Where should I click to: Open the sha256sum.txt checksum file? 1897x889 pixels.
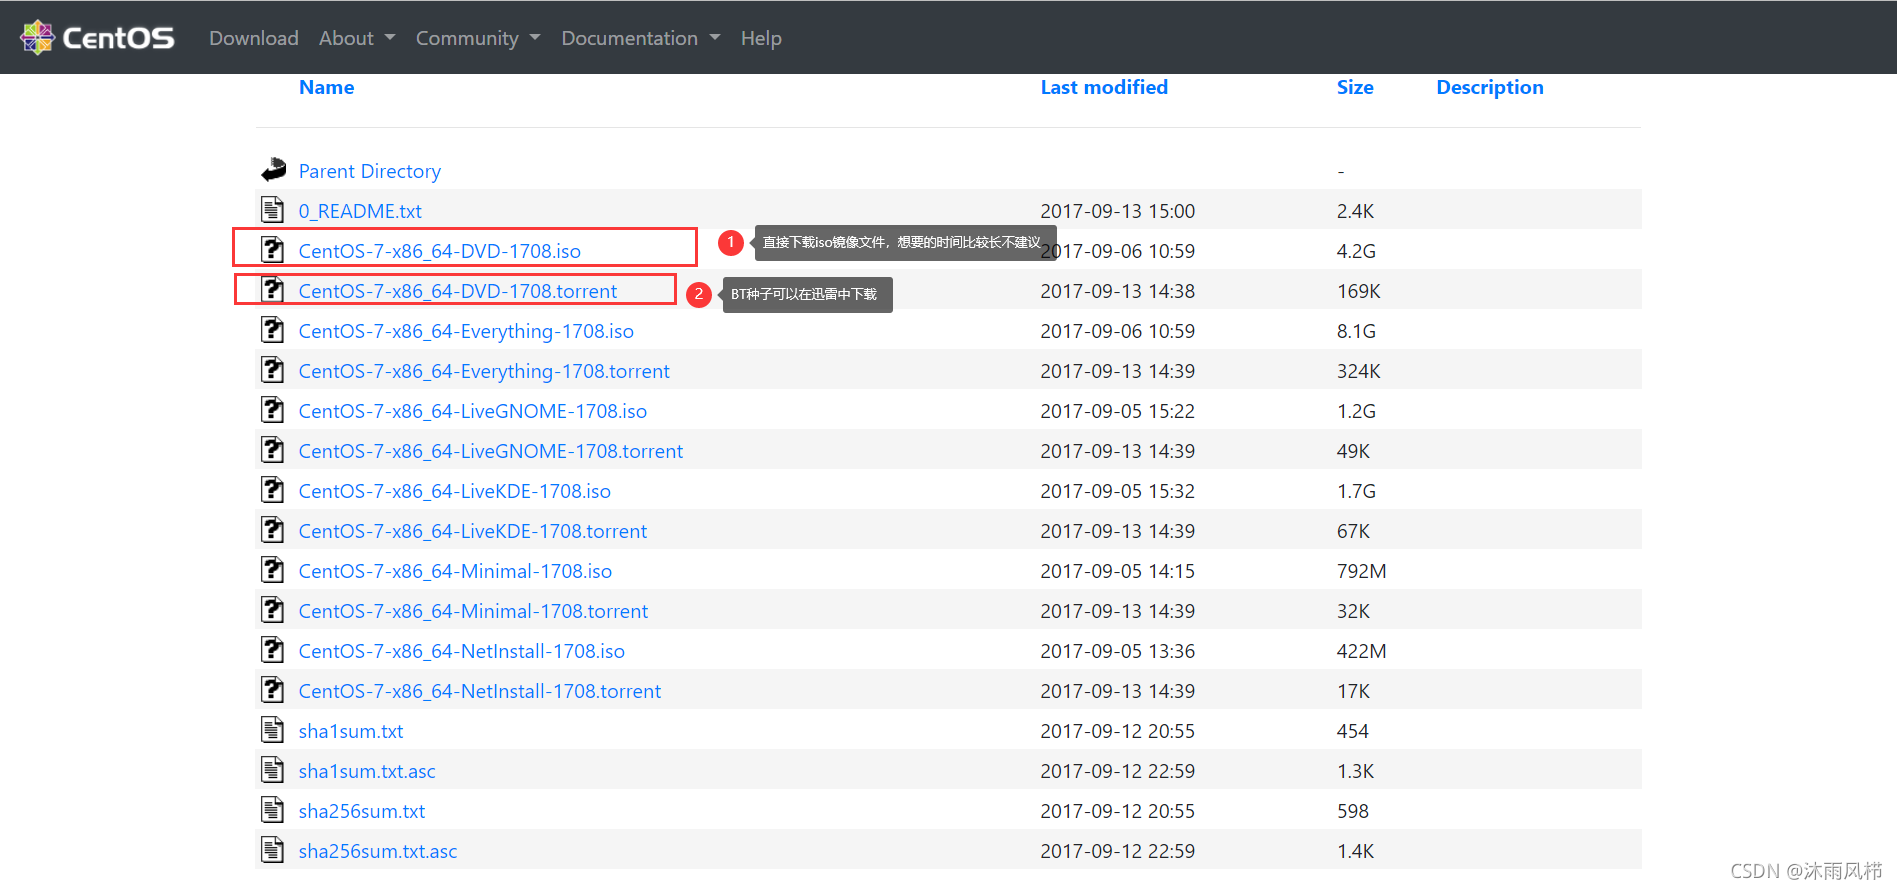coord(362,811)
